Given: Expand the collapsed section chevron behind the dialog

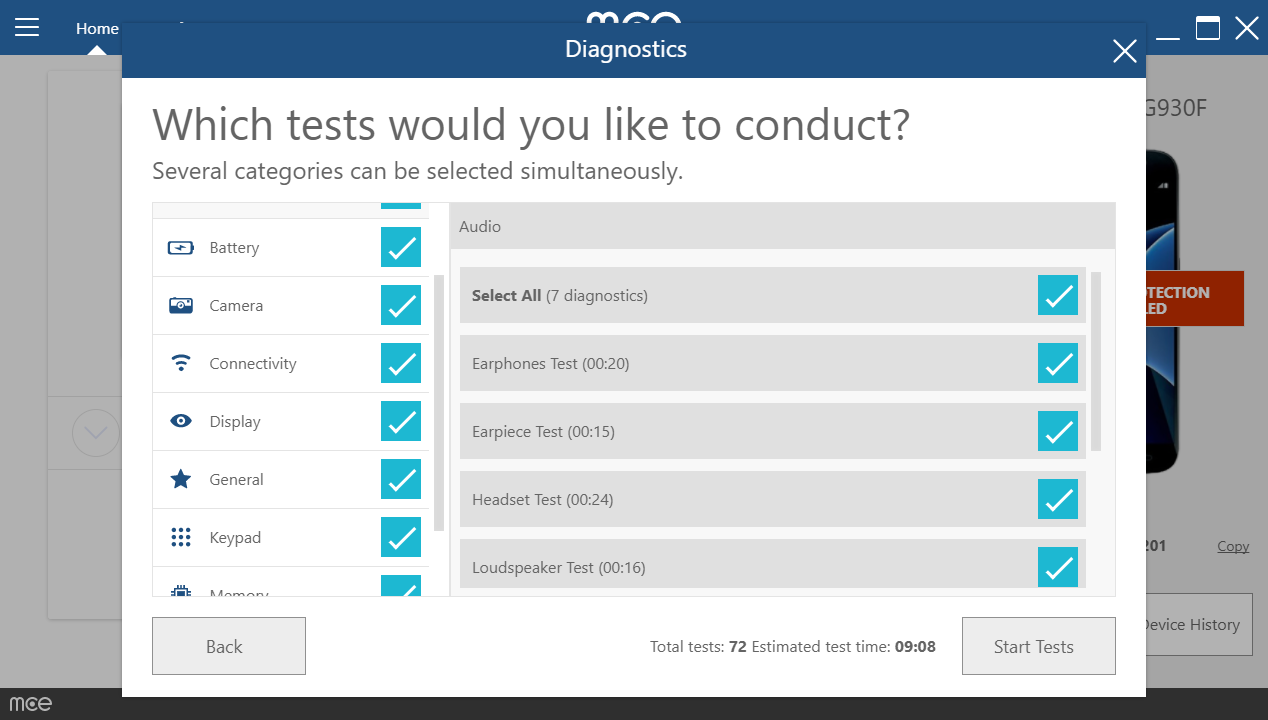Looking at the screenshot, I should click(x=95, y=432).
